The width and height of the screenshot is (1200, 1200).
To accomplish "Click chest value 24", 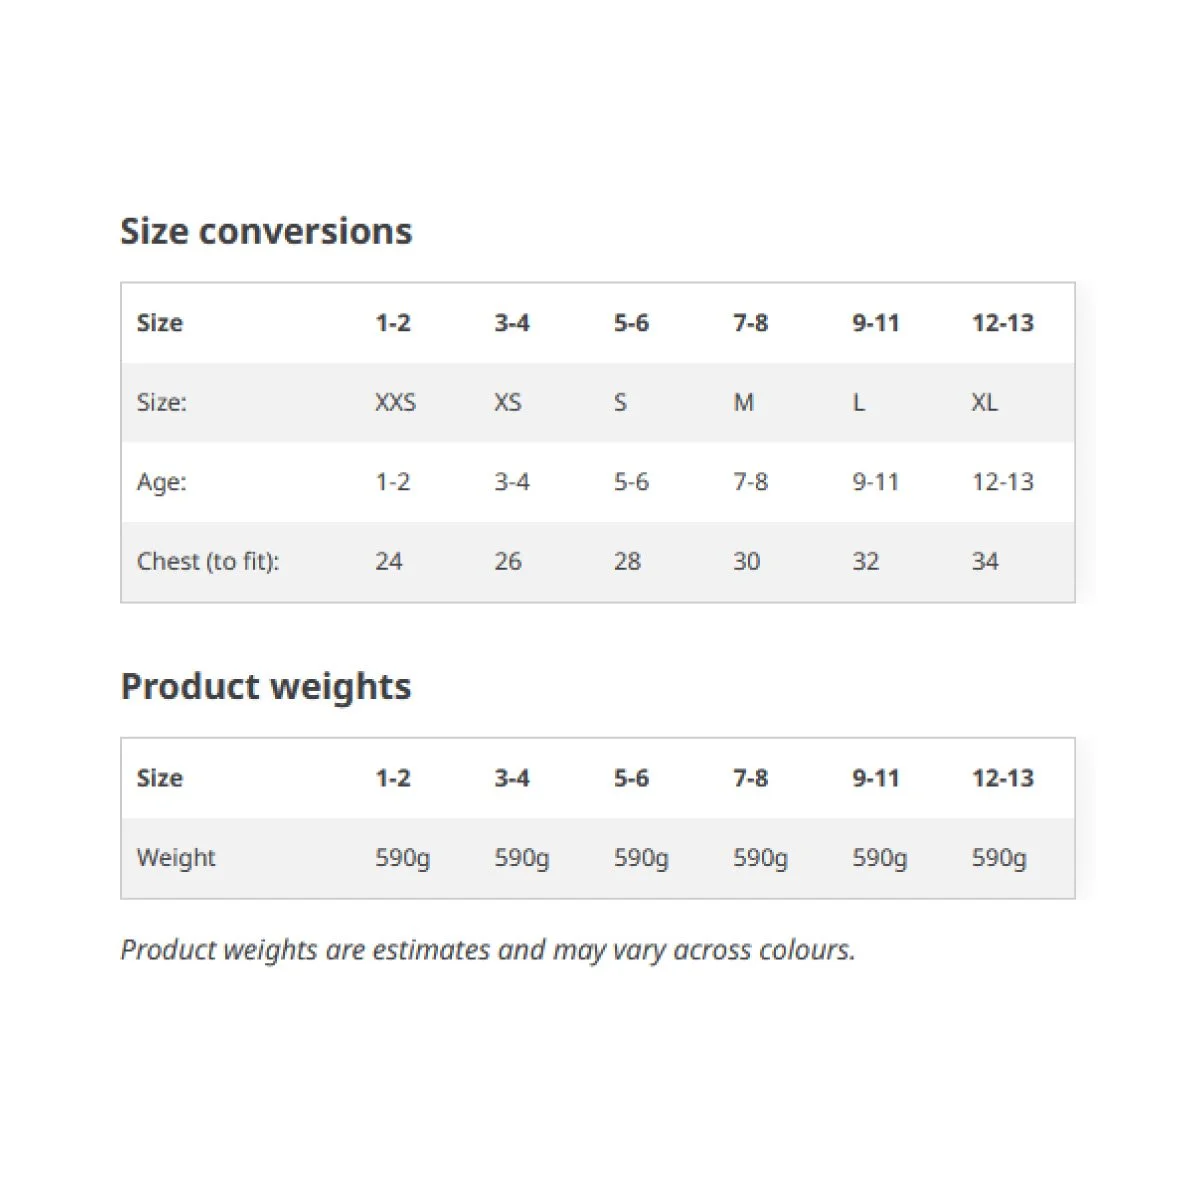I will point(389,561).
